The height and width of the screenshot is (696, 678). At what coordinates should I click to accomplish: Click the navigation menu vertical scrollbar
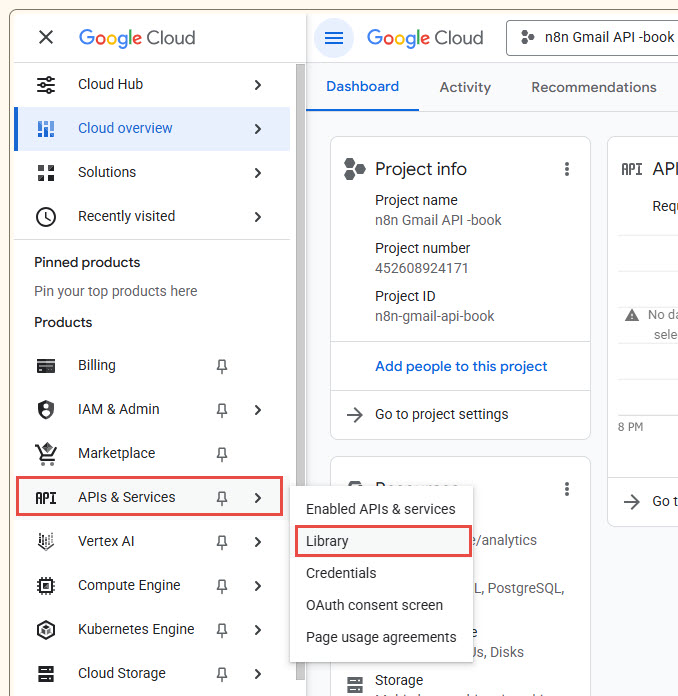300,300
